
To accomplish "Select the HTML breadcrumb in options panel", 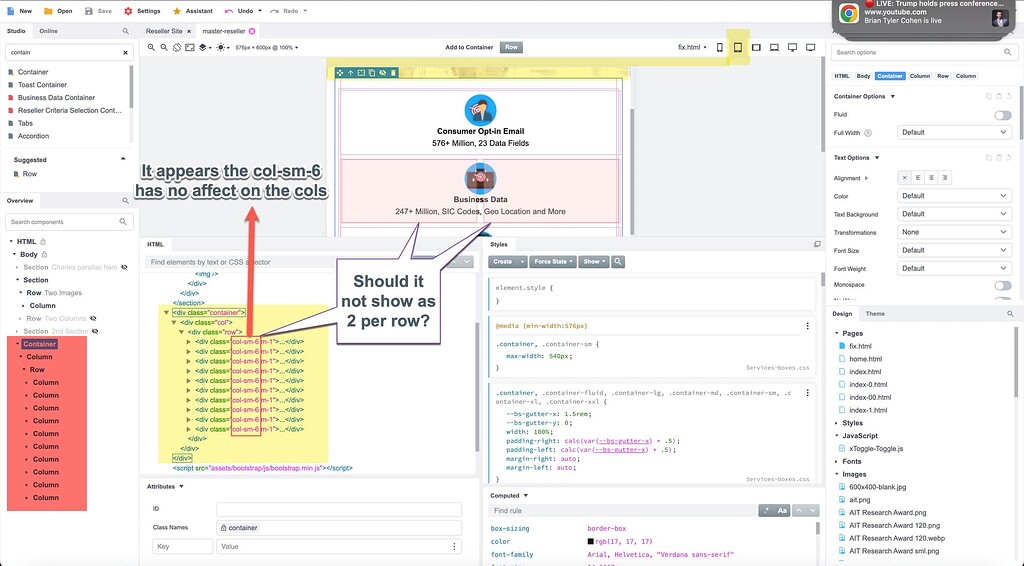I will click(842, 76).
